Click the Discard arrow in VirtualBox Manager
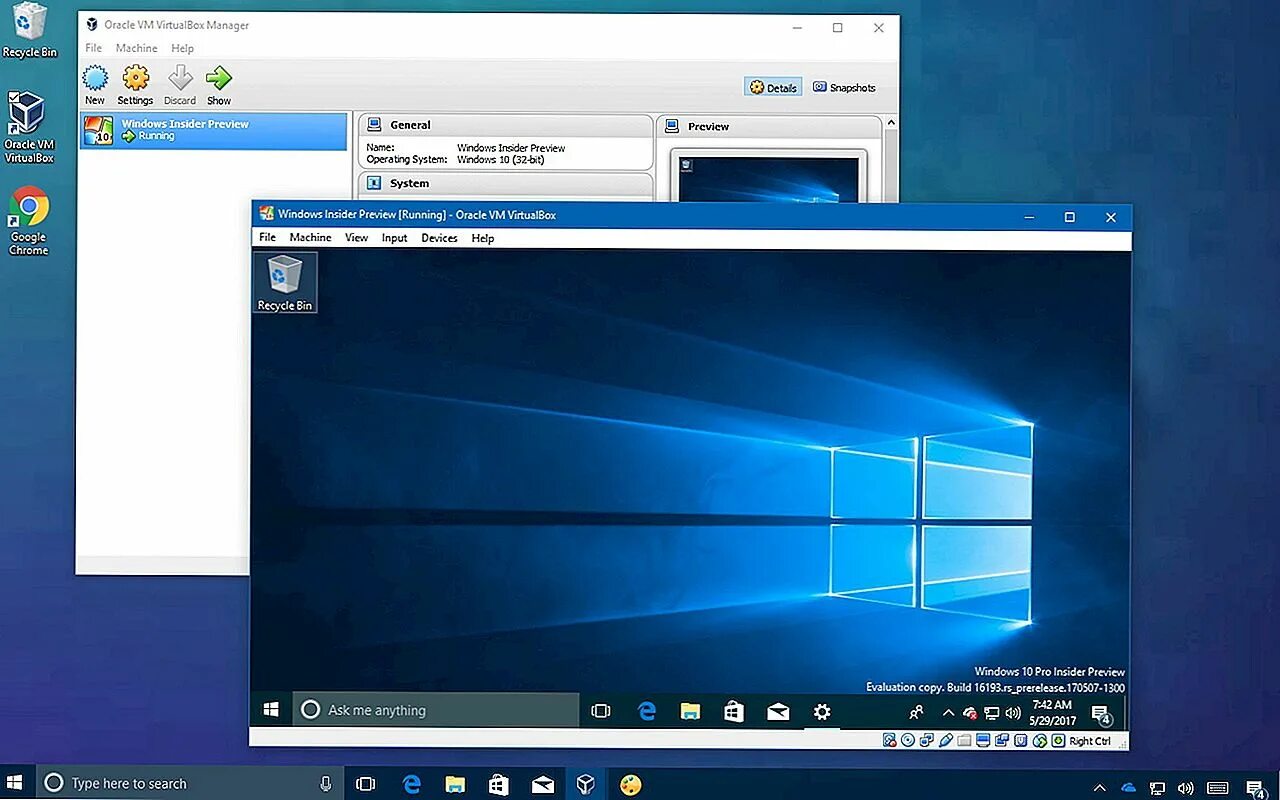The image size is (1280, 800). [x=180, y=78]
